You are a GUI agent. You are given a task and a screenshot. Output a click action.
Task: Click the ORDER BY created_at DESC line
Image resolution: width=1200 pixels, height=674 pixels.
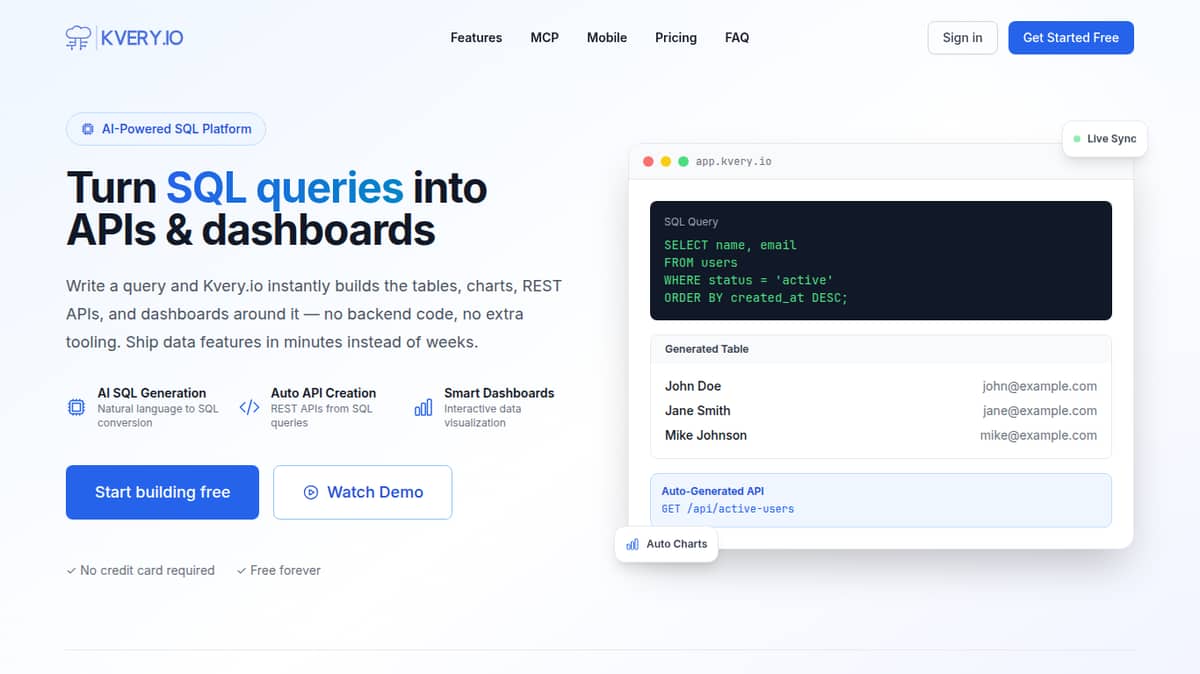coord(756,298)
